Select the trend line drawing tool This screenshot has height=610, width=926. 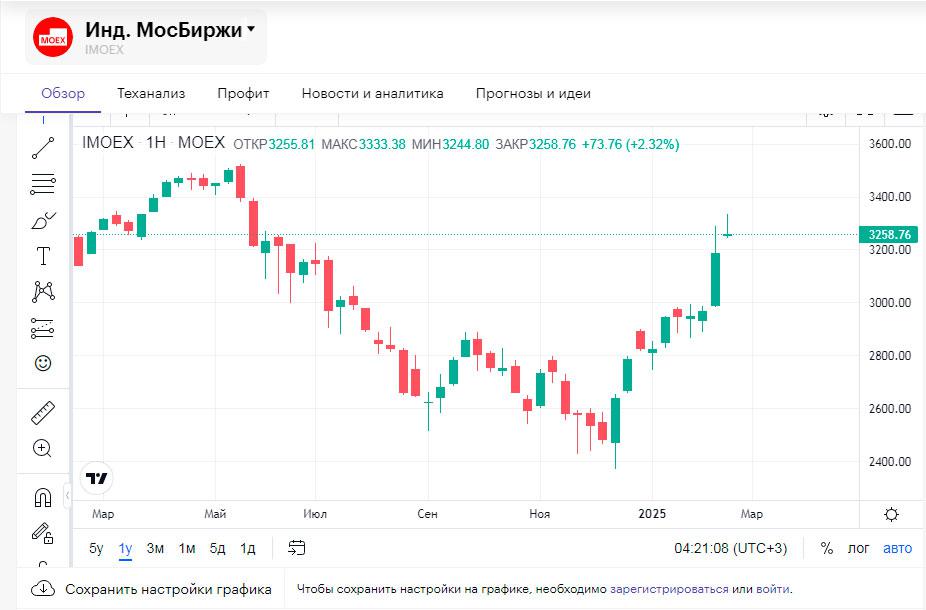43,149
